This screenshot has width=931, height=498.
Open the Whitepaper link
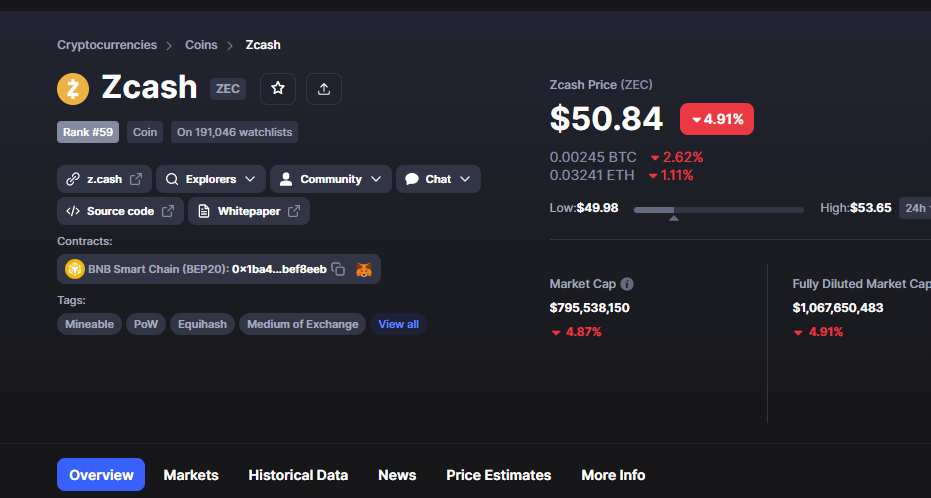point(249,211)
